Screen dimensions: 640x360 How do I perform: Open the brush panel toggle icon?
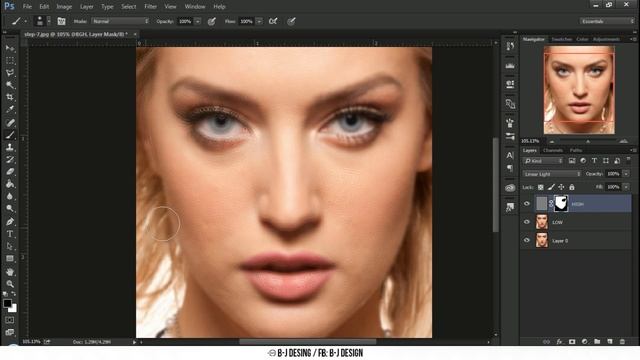[x=61, y=21]
